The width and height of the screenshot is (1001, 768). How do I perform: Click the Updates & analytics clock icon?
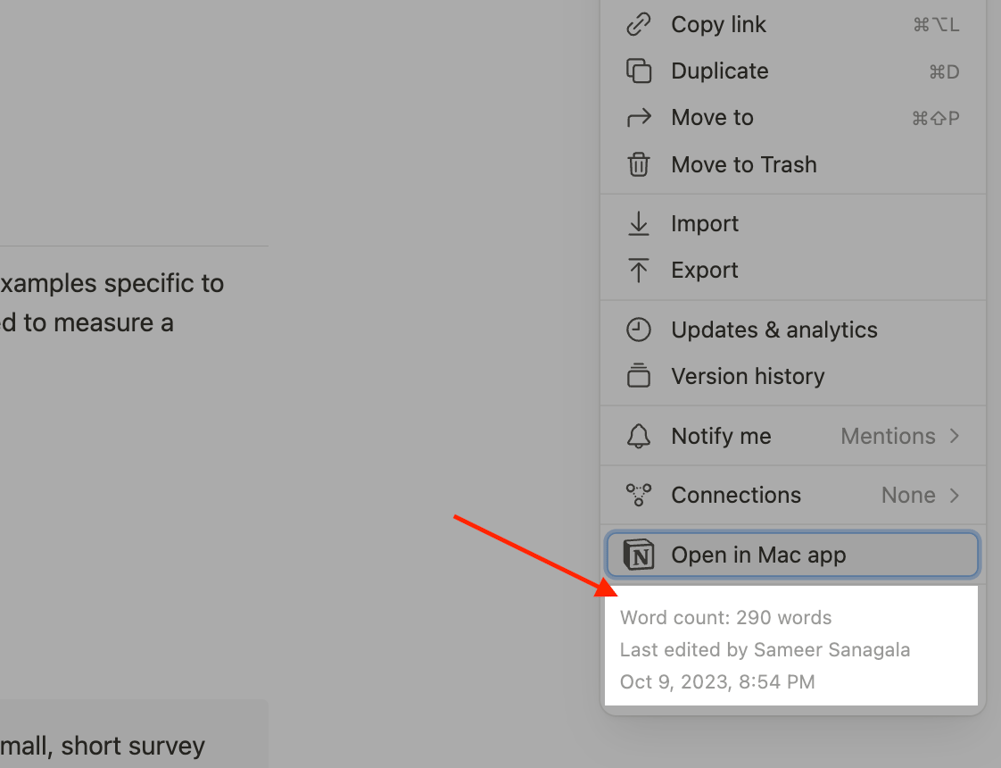[x=638, y=330]
